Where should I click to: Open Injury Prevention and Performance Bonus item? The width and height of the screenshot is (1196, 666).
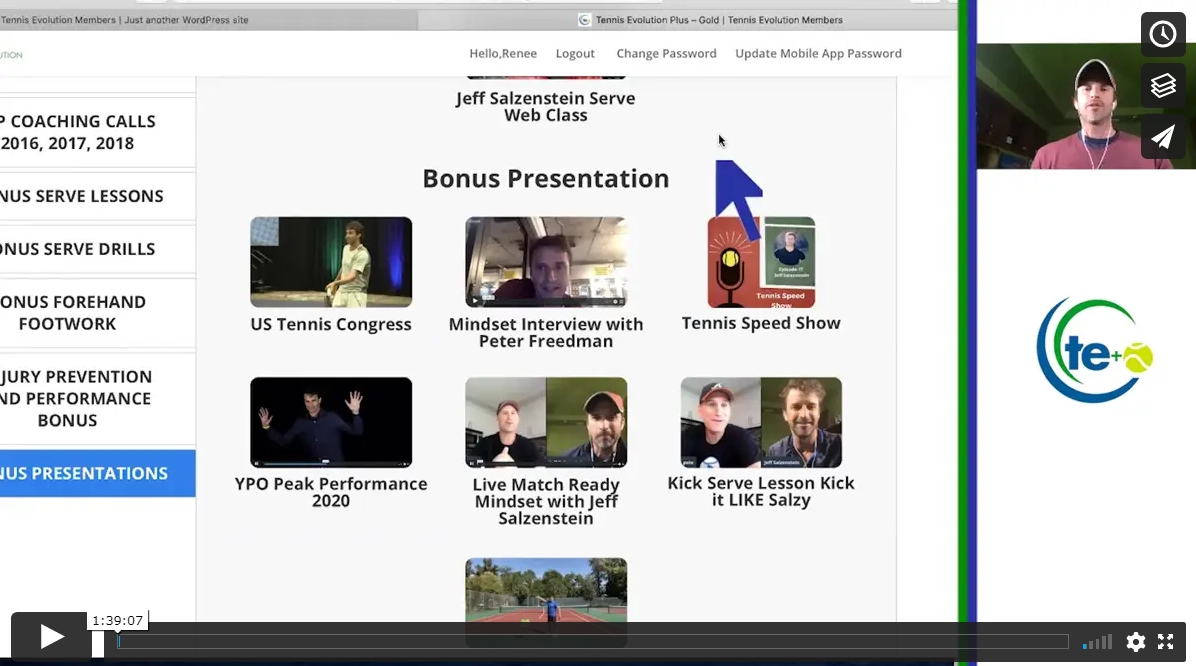coord(98,398)
